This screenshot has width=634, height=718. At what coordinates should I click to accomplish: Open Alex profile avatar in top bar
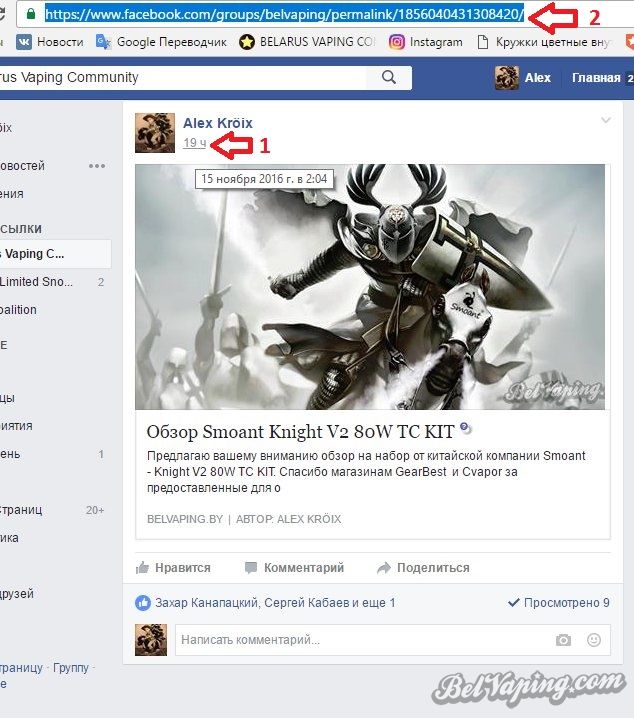point(507,78)
